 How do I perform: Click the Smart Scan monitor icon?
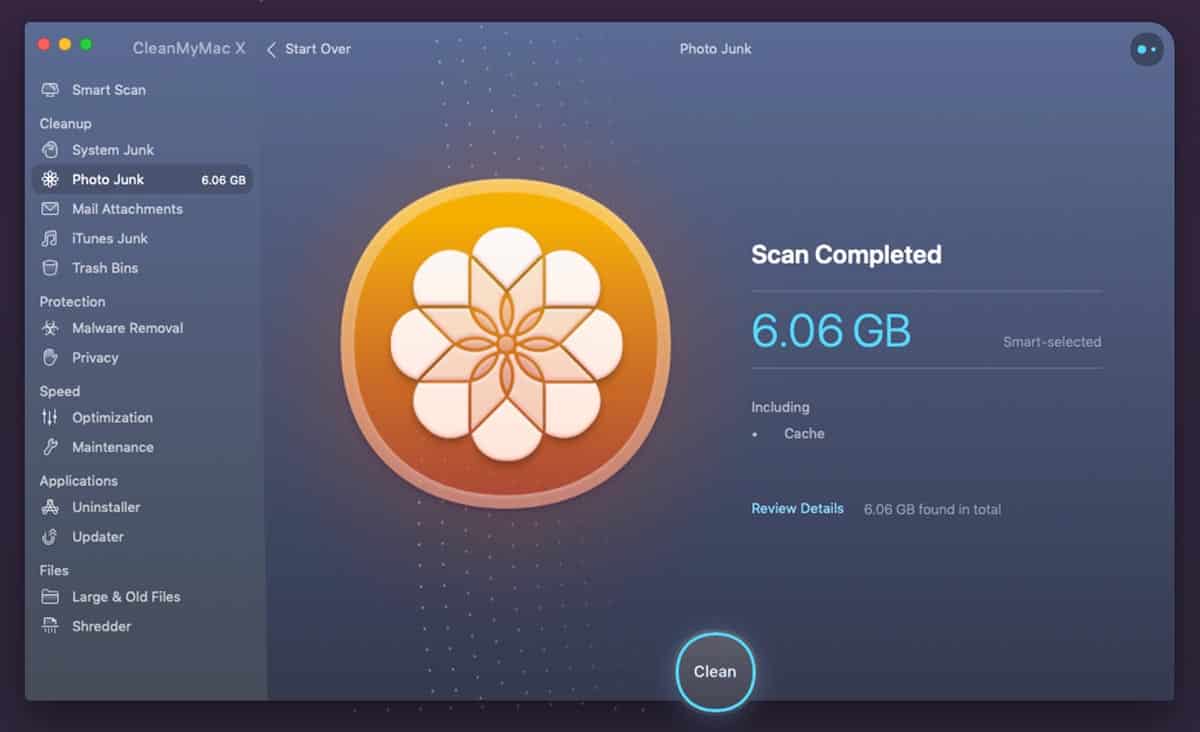(x=50, y=90)
